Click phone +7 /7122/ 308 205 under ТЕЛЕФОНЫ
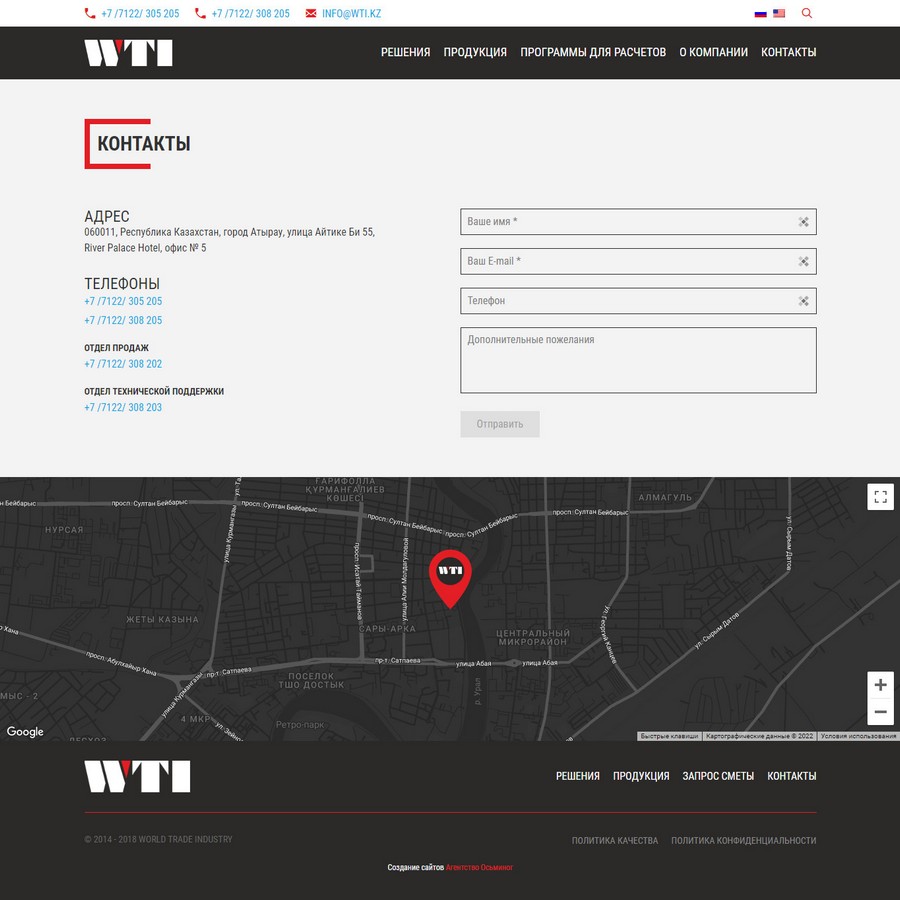Image resolution: width=900 pixels, height=900 pixels. coord(123,320)
